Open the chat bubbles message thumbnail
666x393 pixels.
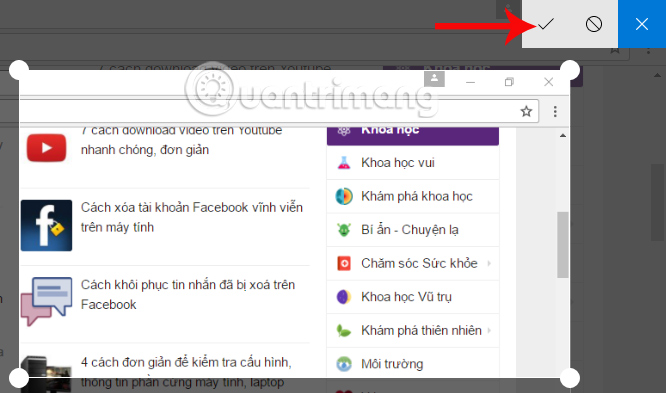(x=46, y=301)
